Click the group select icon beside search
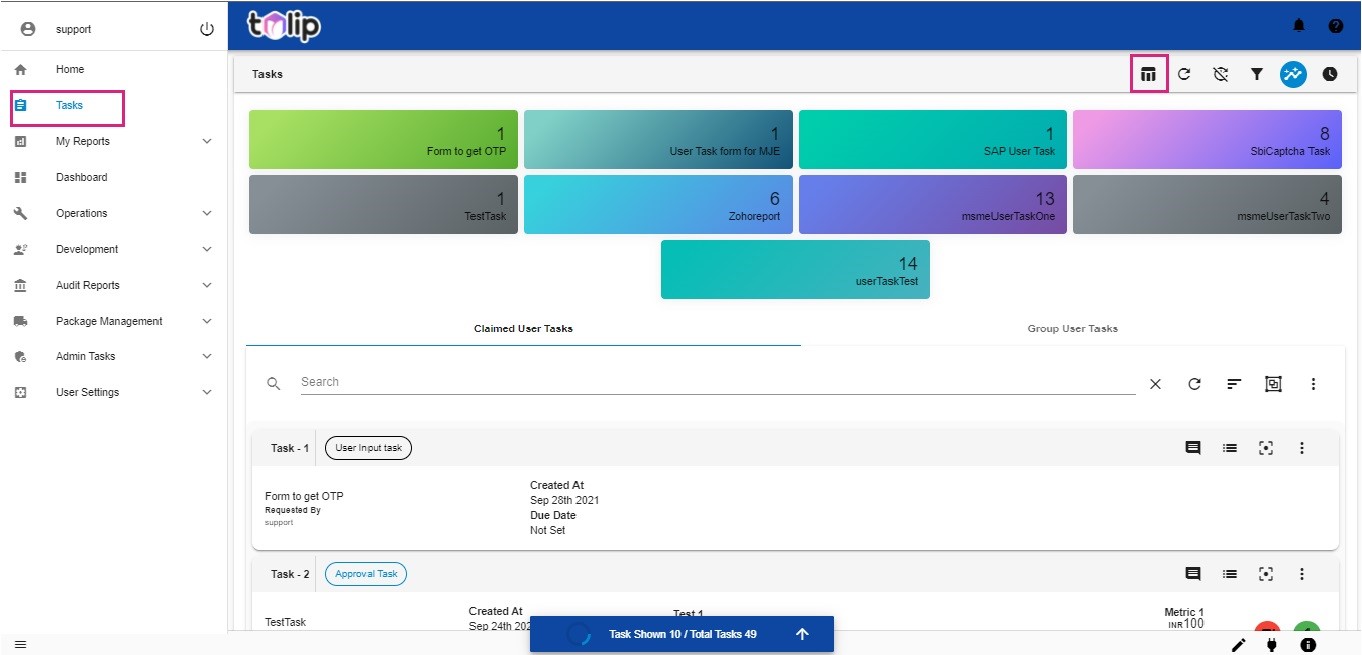 click(x=1273, y=384)
